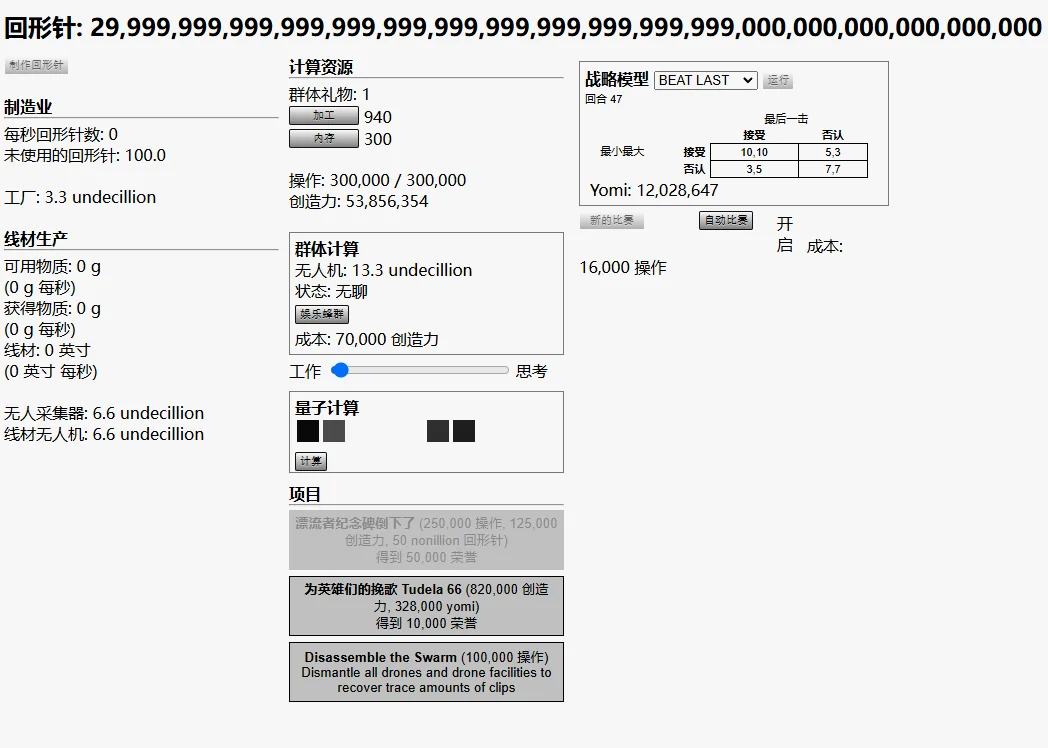Screen dimensions: 1048x748
Task: Click the 成本: label near 自动比赛
Action: point(825,247)
